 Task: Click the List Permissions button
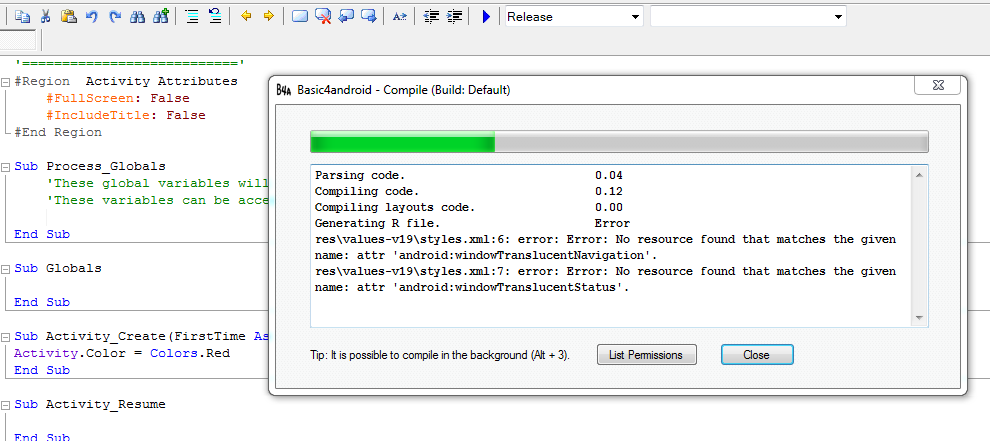(x=645, y=355)
